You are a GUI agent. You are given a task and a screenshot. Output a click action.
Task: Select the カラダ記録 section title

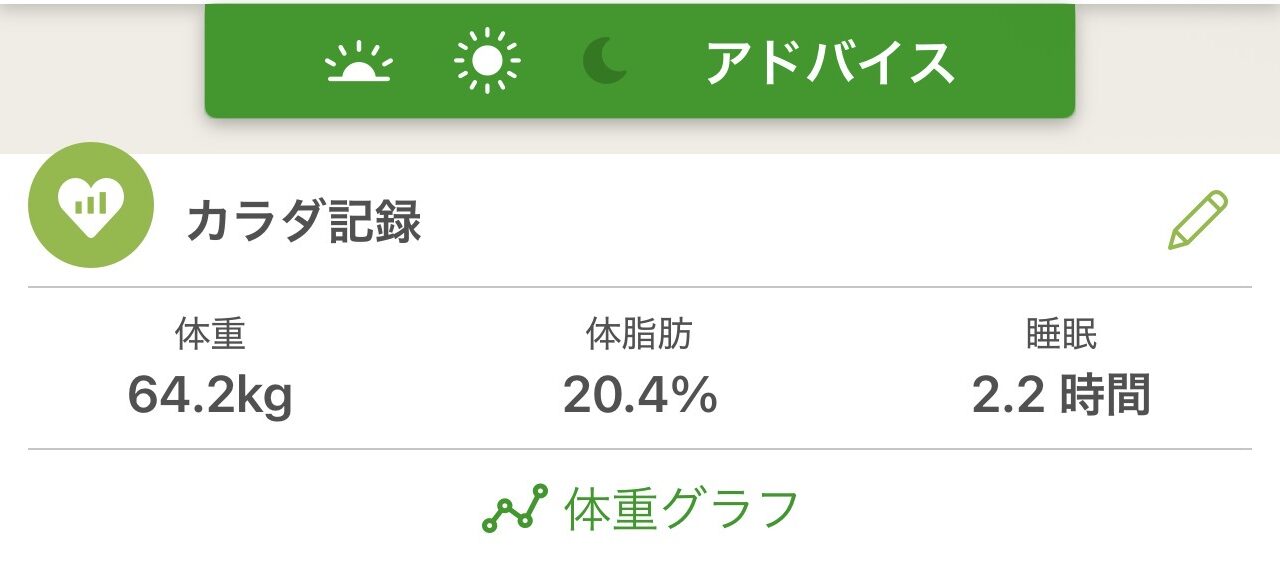click(x=304, y=222)
